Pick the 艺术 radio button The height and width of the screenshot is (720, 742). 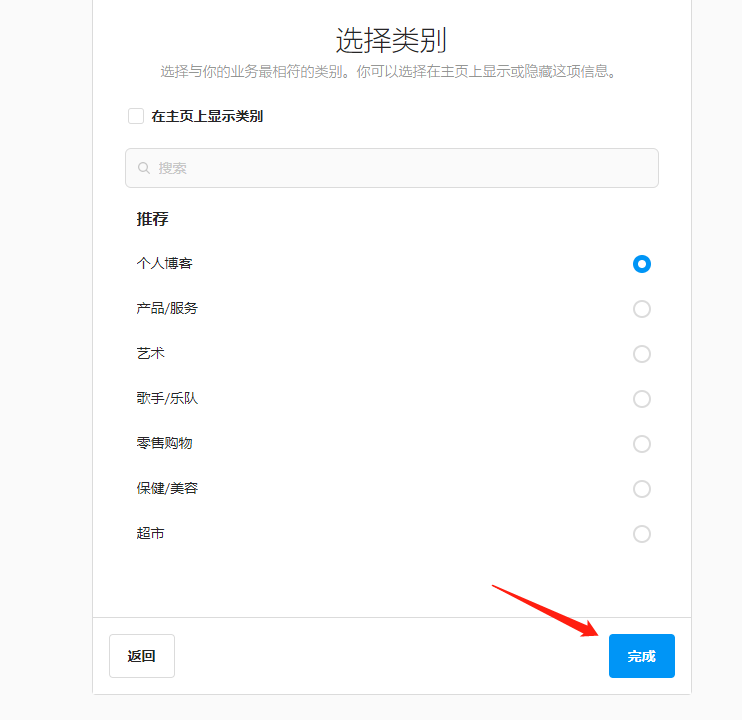(x=642, y=354)
